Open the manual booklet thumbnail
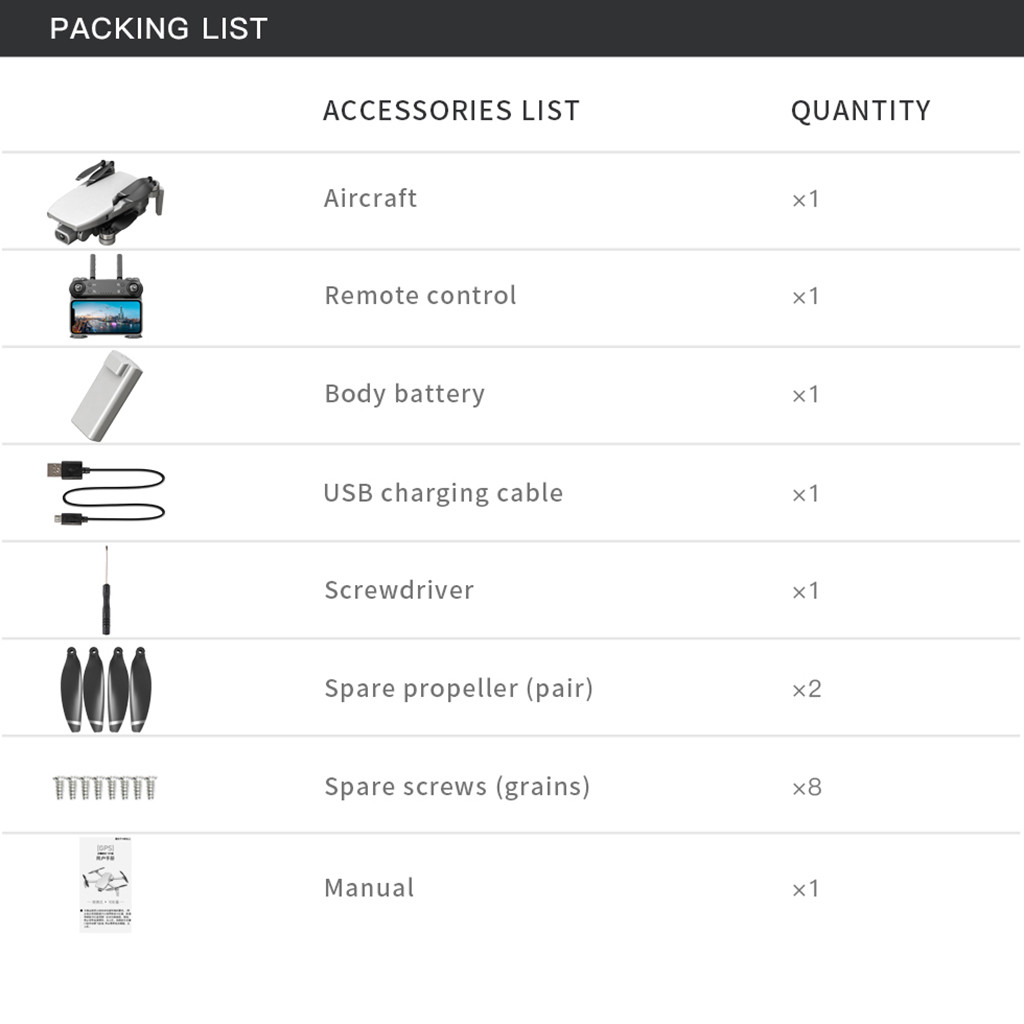Image resolution: width=1024 pixels, height=1024 pixels. [106, 885]
